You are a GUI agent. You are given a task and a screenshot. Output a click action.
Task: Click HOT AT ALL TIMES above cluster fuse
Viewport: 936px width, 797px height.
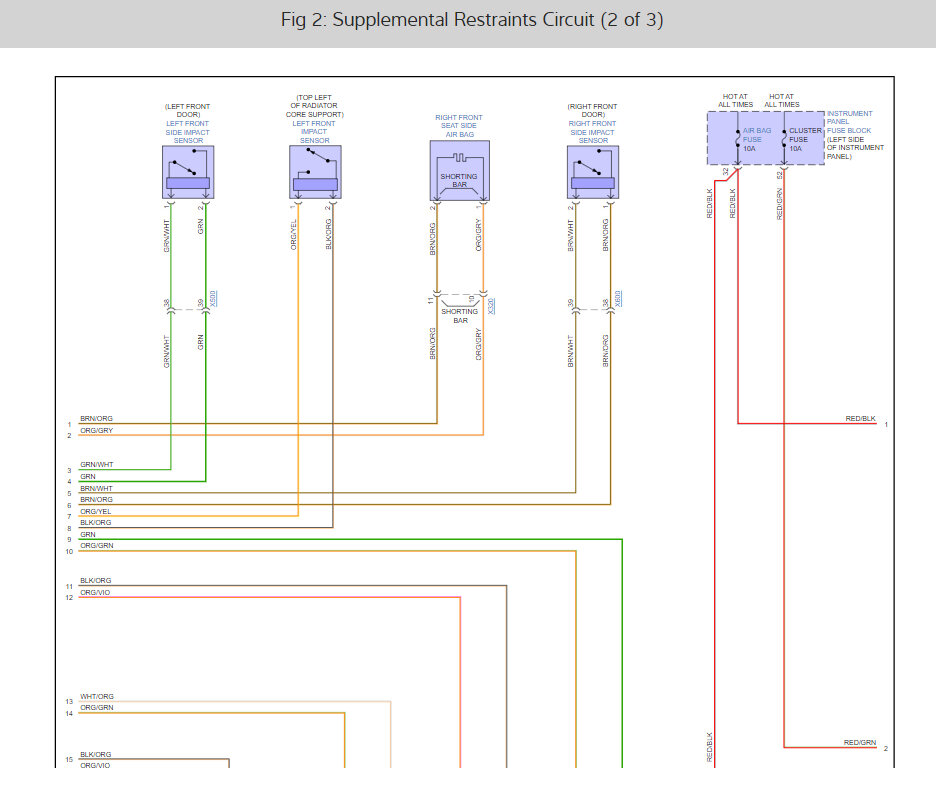[x=782, y=100]
